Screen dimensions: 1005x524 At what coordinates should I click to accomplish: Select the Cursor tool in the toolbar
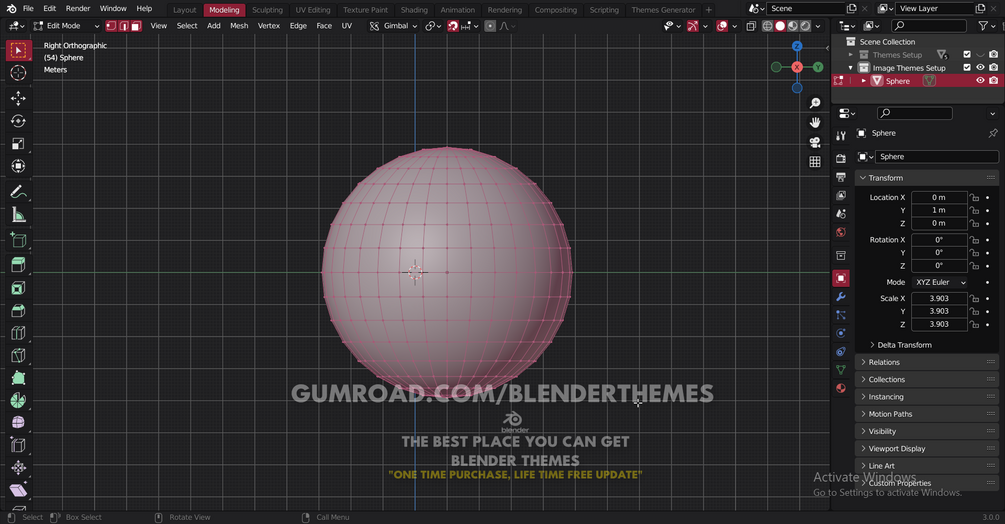(x=18, y=72)
